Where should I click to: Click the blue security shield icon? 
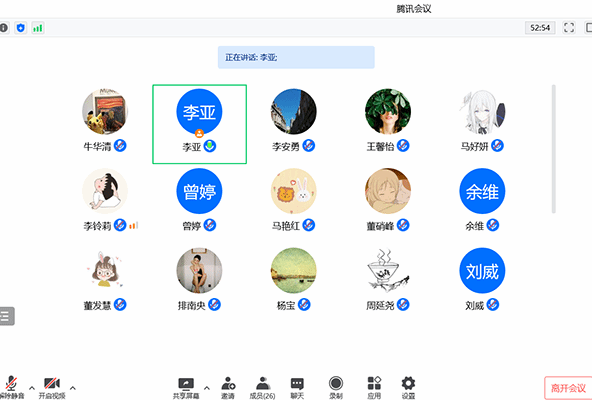(x=21, y=28)
